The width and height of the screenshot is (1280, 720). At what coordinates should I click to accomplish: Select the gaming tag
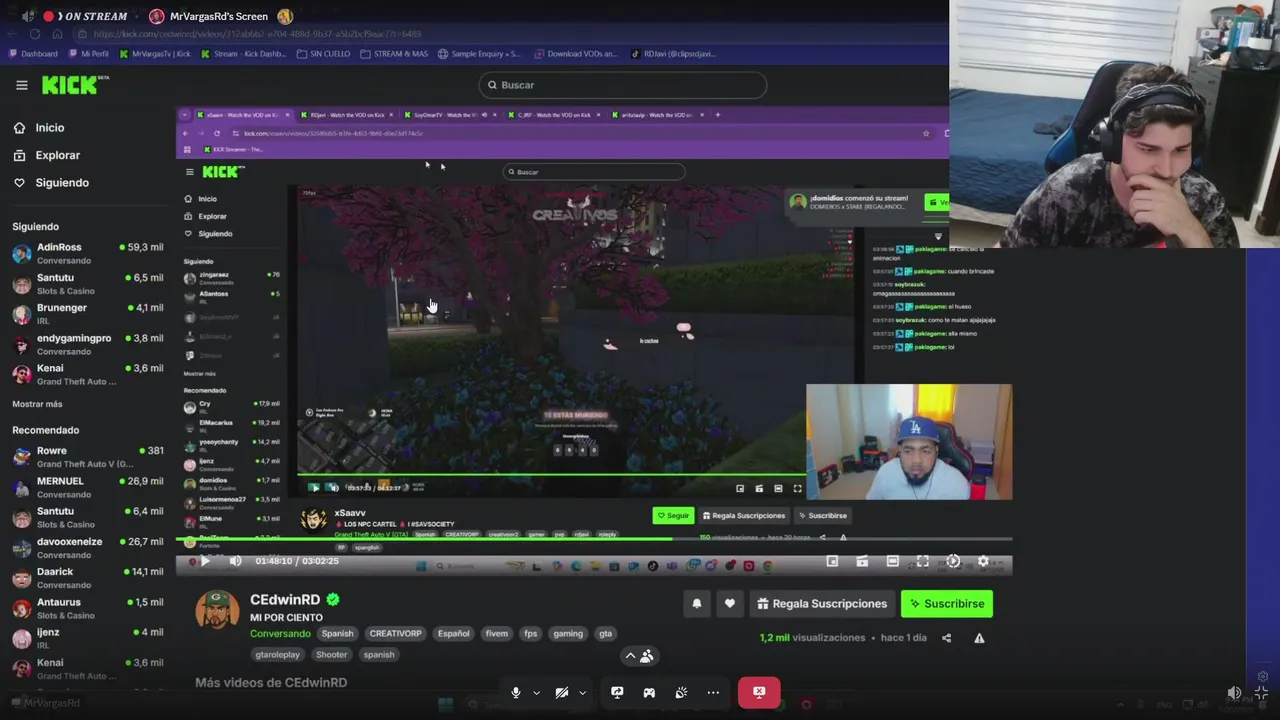(x=568, y=633)
